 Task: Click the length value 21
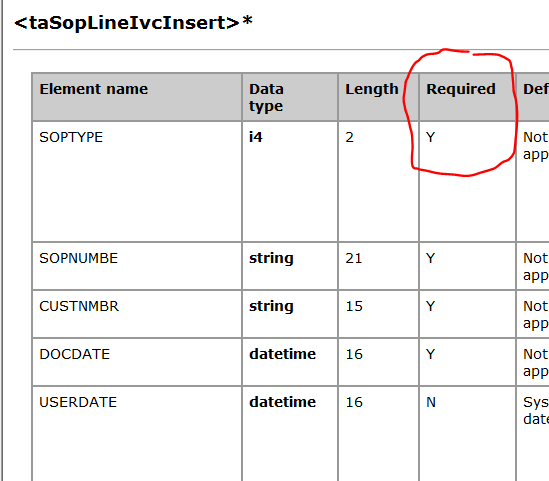click(x=354, y=258)
